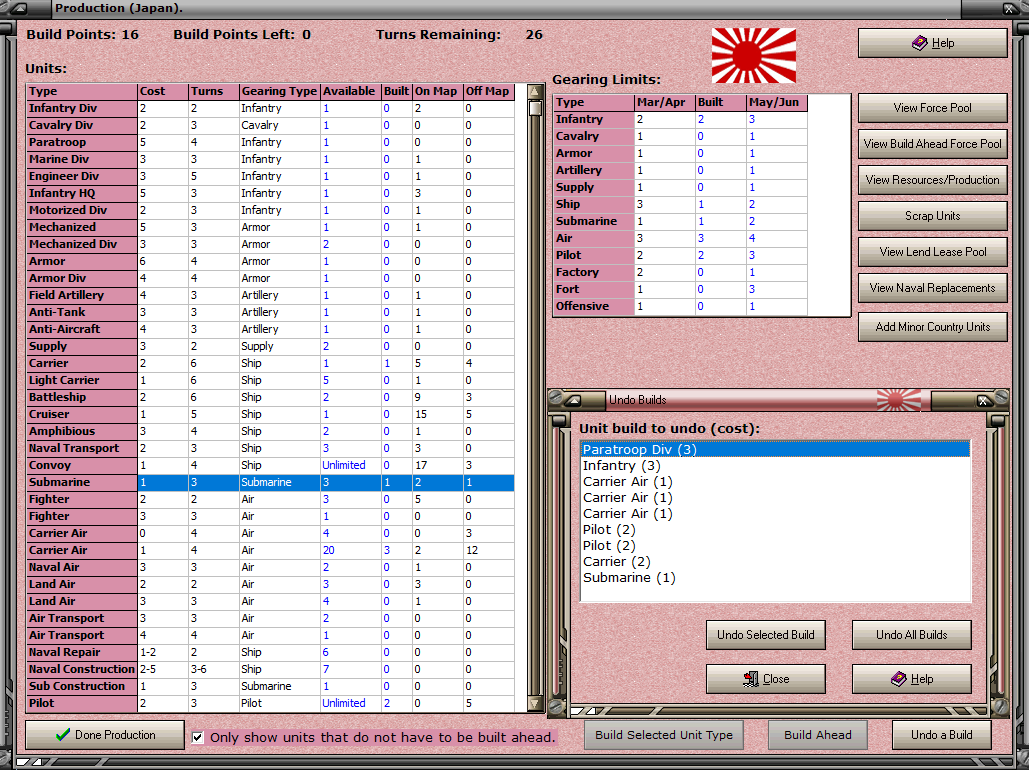Viewport: 1029px width, 770px height.
Task: Click the flag icon in Undo Builds title bar
Action: coord(898,400)
